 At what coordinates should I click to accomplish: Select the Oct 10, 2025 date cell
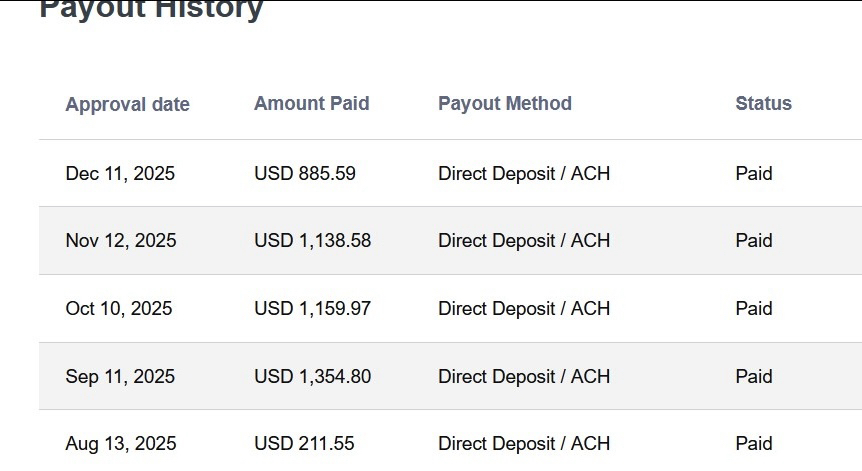[x=119, y=308]
